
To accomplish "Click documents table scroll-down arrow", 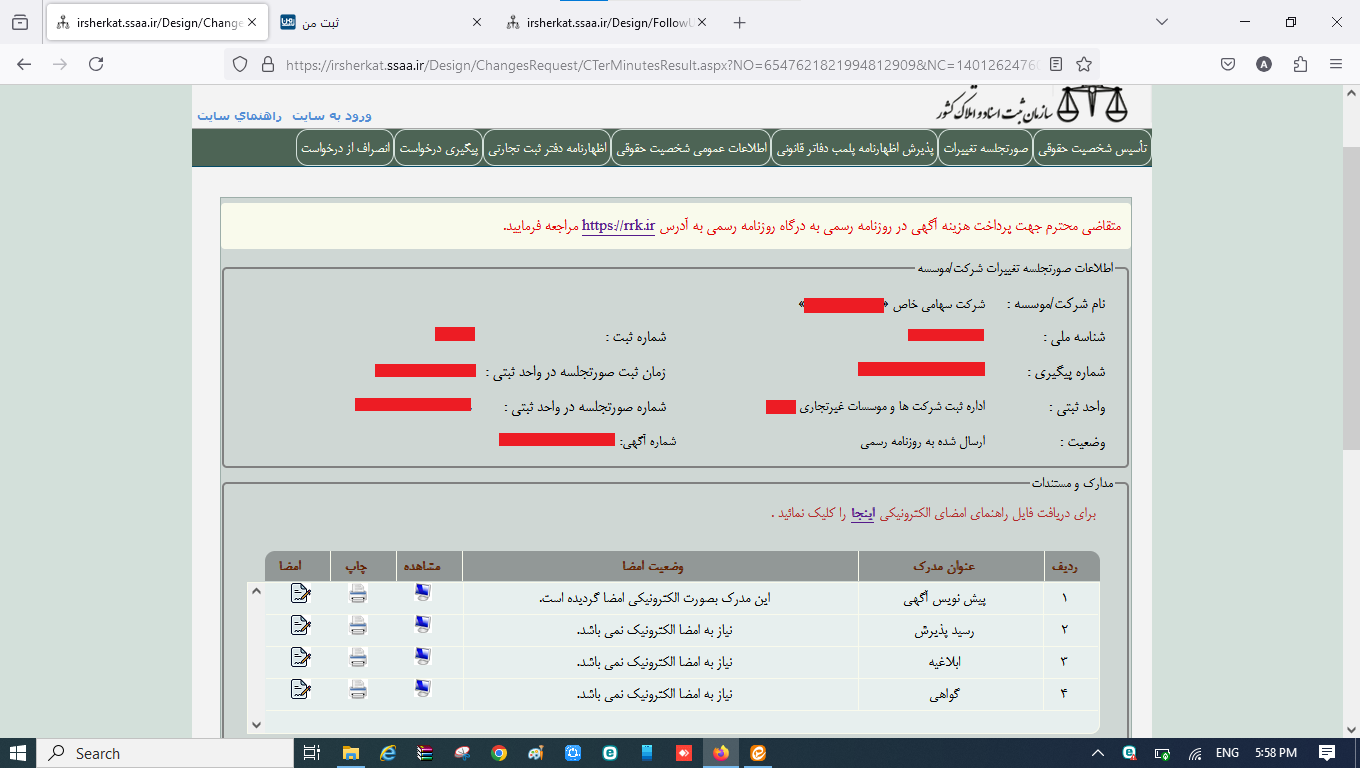I will coord(256,724).
